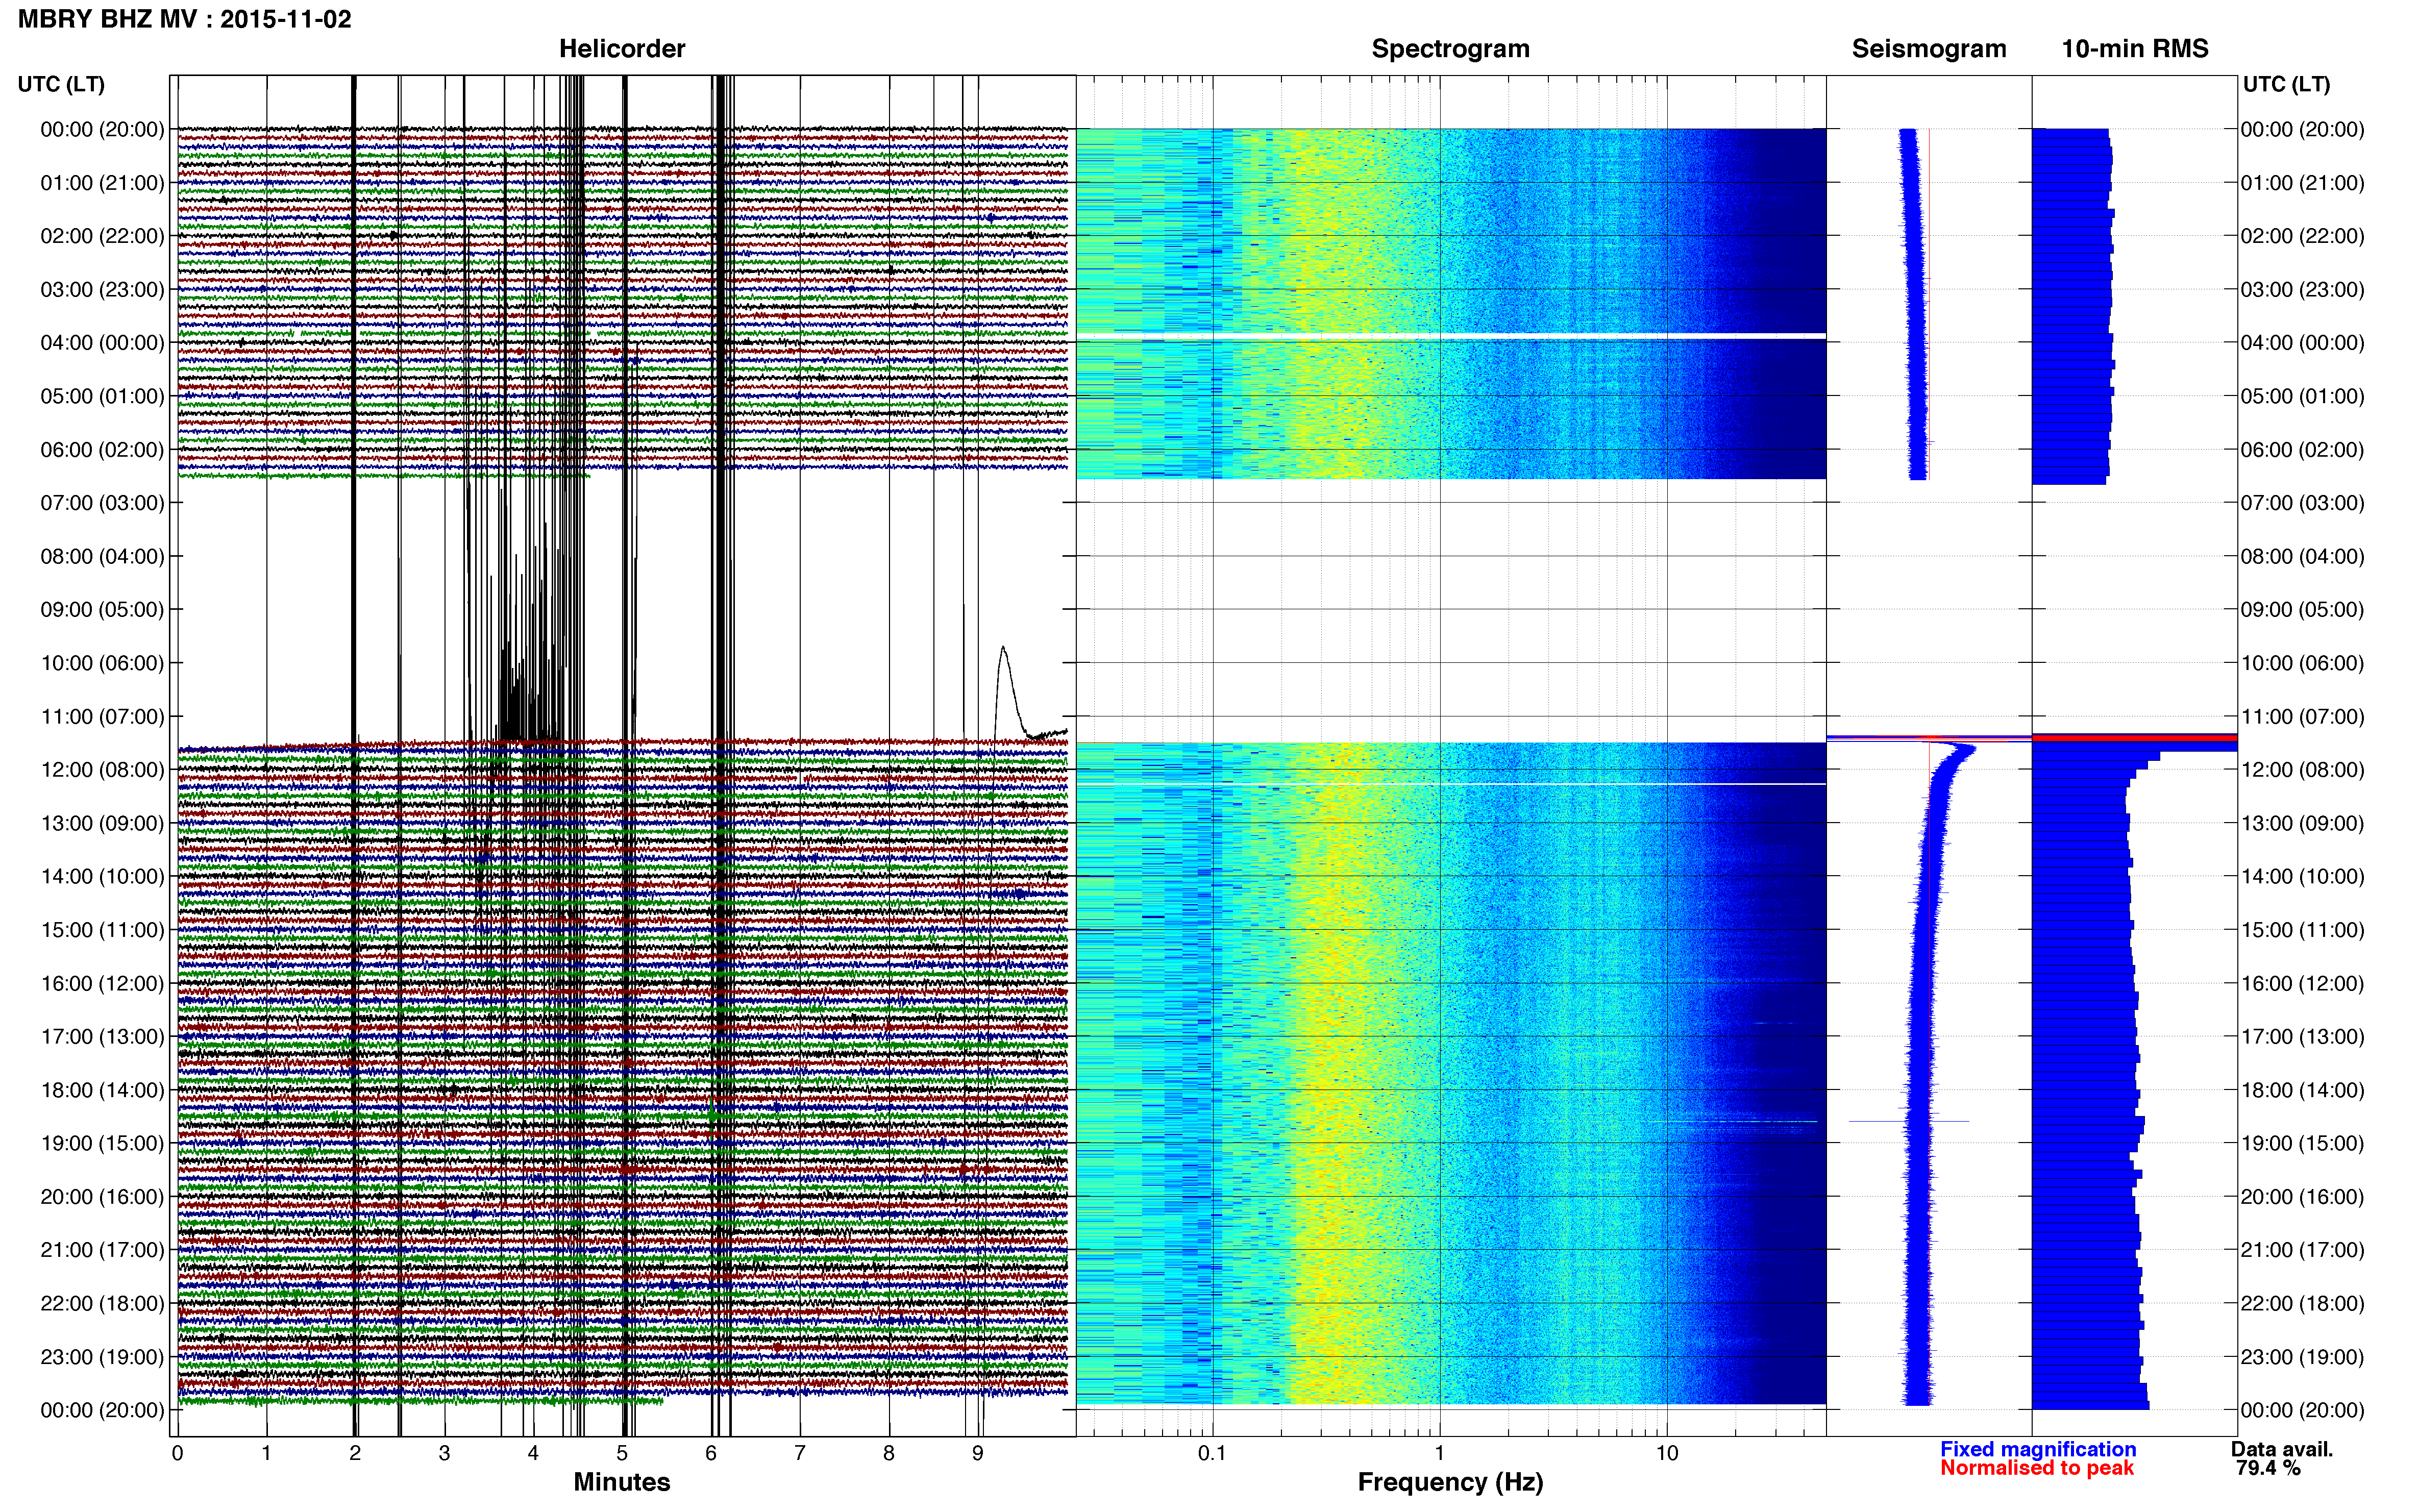Click the 0.1 frequency tick label
Image resolution: width=2419 pixels, height=1512 pixels.
click(x=1212, y=1453)
